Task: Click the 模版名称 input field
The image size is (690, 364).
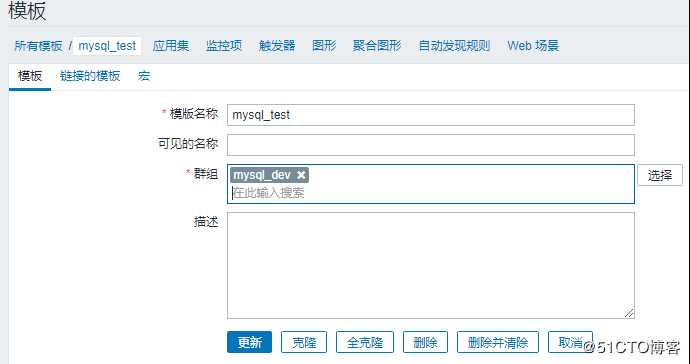Action: [x=431, y=115]
